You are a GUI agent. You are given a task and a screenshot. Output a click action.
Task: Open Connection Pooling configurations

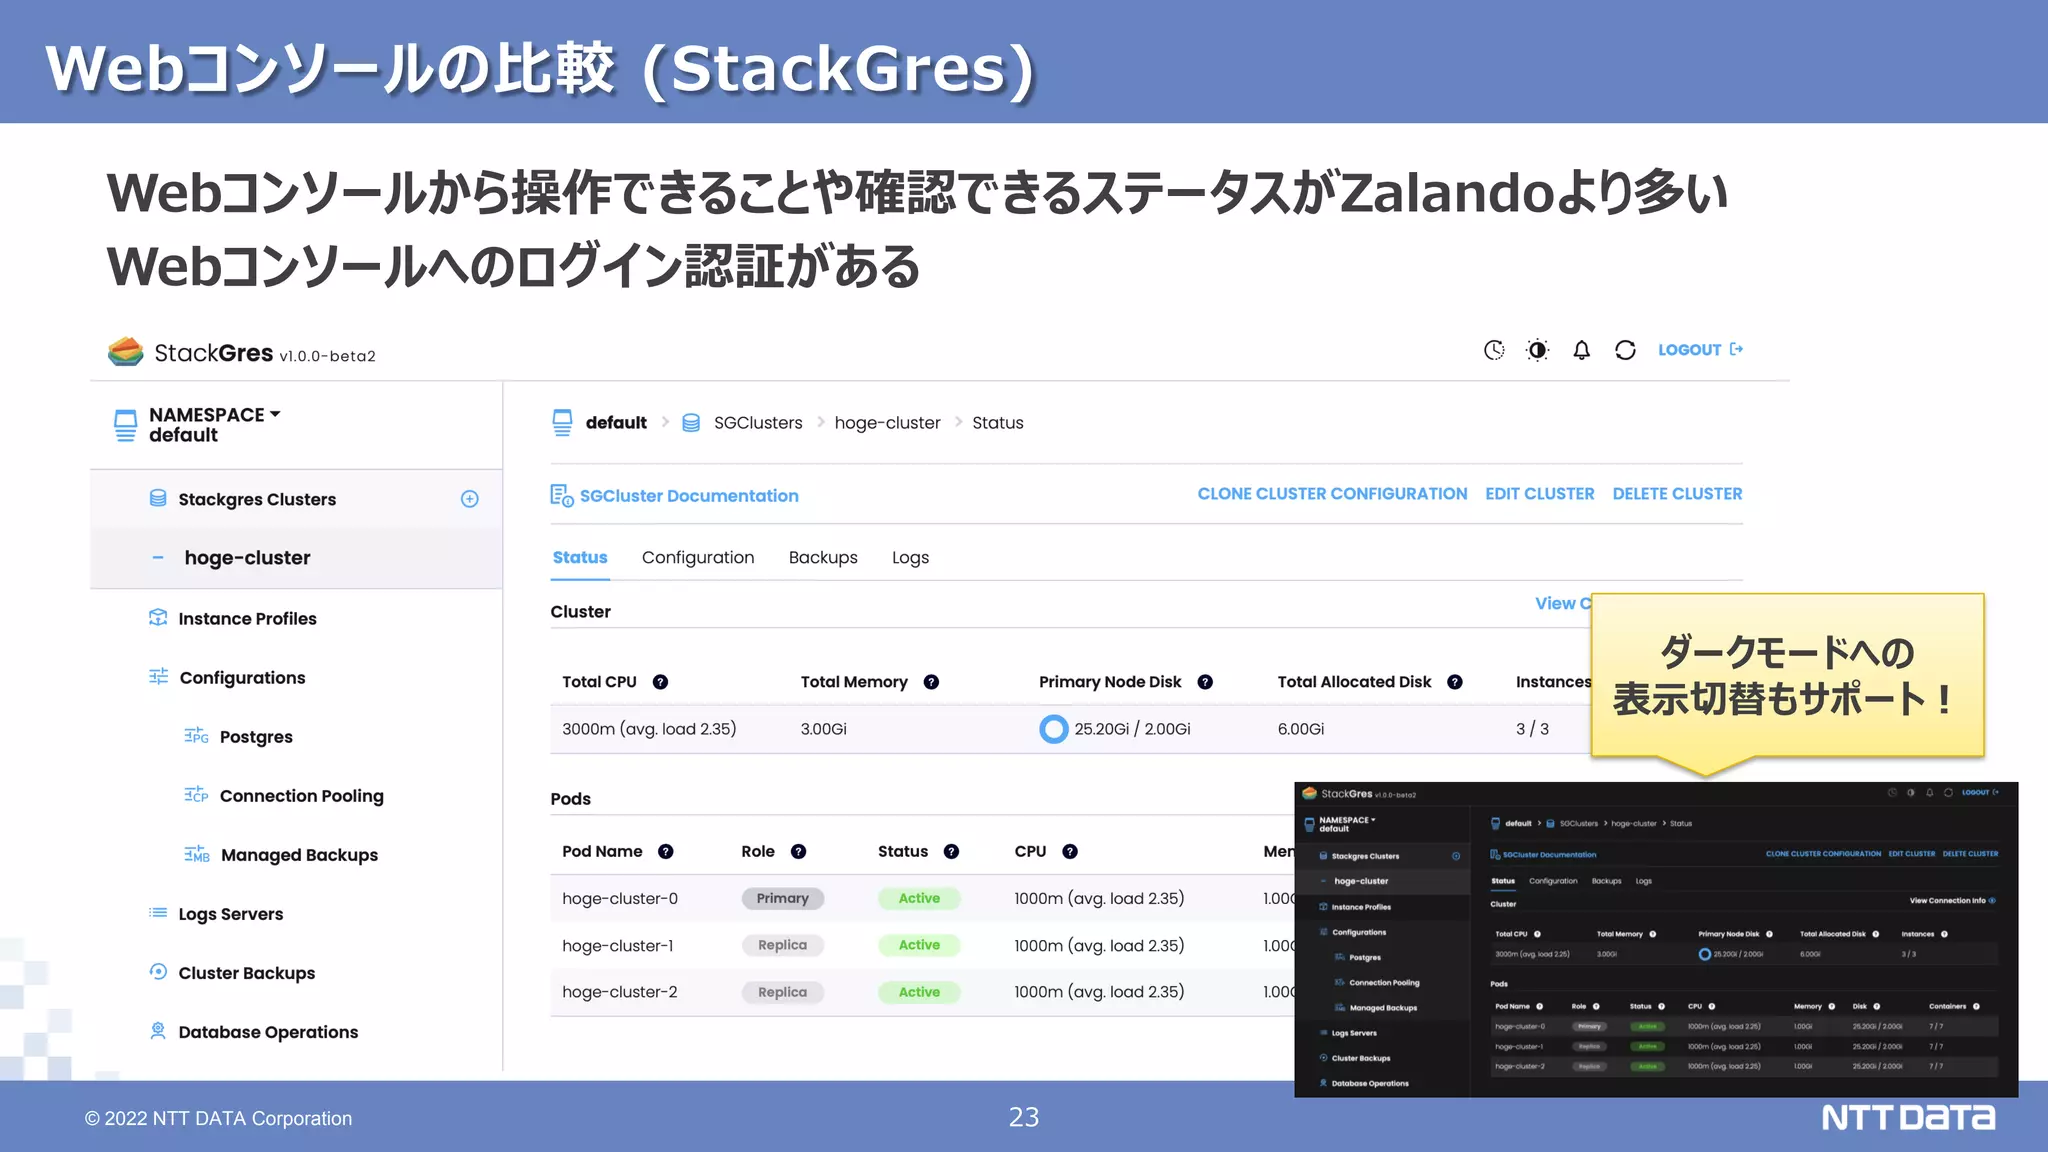(x=301, y=796)
